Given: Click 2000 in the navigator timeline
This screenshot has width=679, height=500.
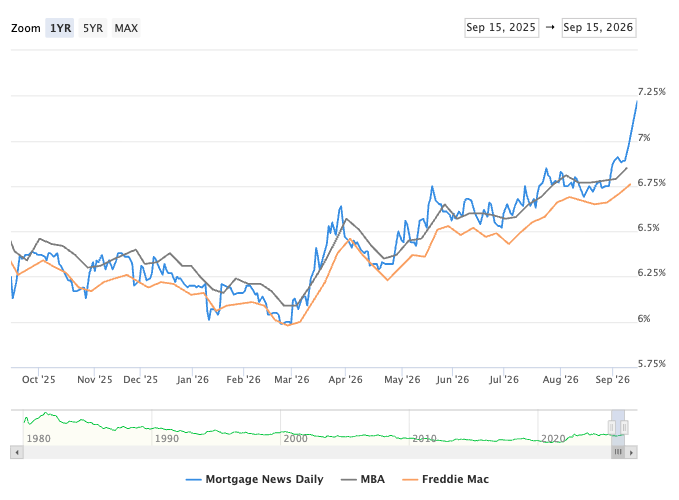Looking at the screenshot, I should coord(295,439).
